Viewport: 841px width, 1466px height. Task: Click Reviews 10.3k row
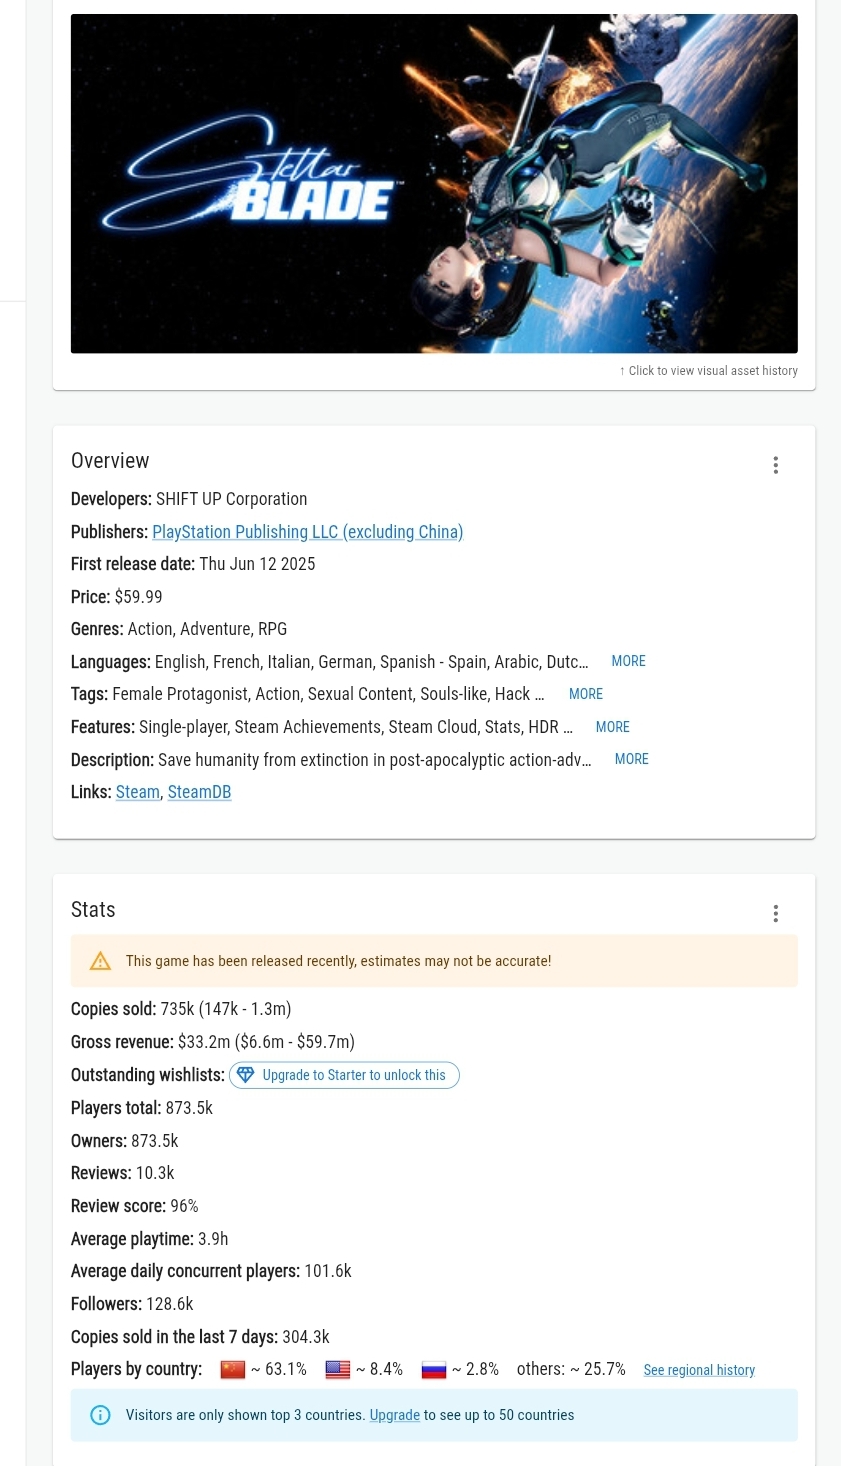123,1173
